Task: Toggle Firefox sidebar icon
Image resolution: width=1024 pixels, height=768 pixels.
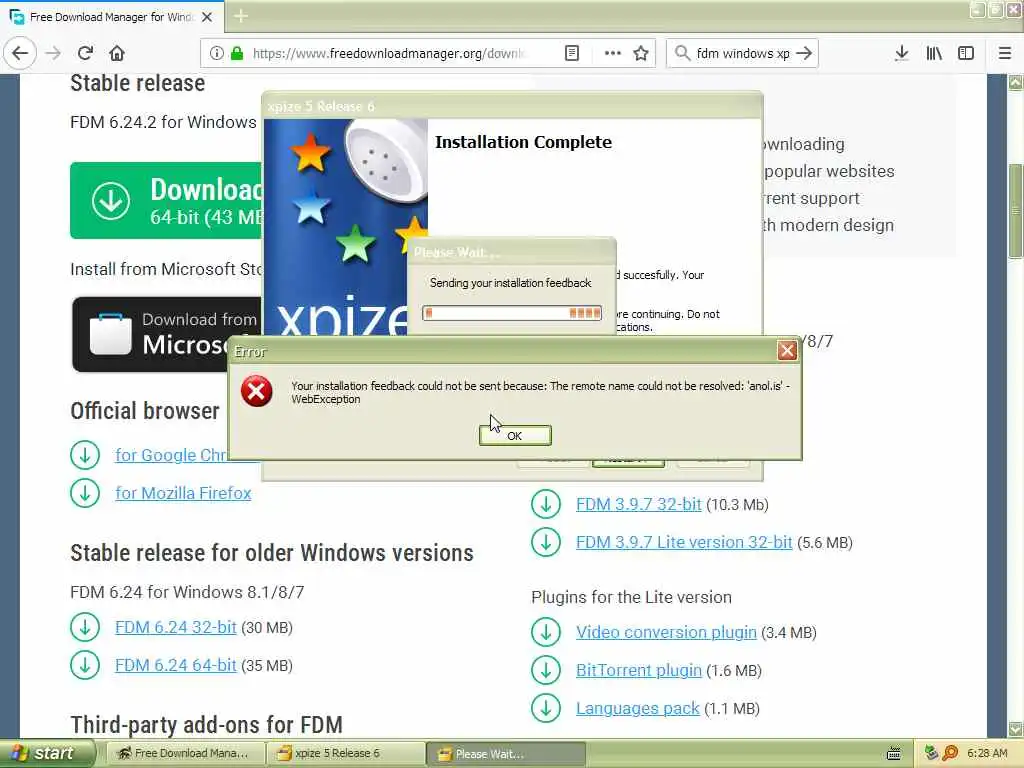Action: pyautogui.click(x=966, y=53)
